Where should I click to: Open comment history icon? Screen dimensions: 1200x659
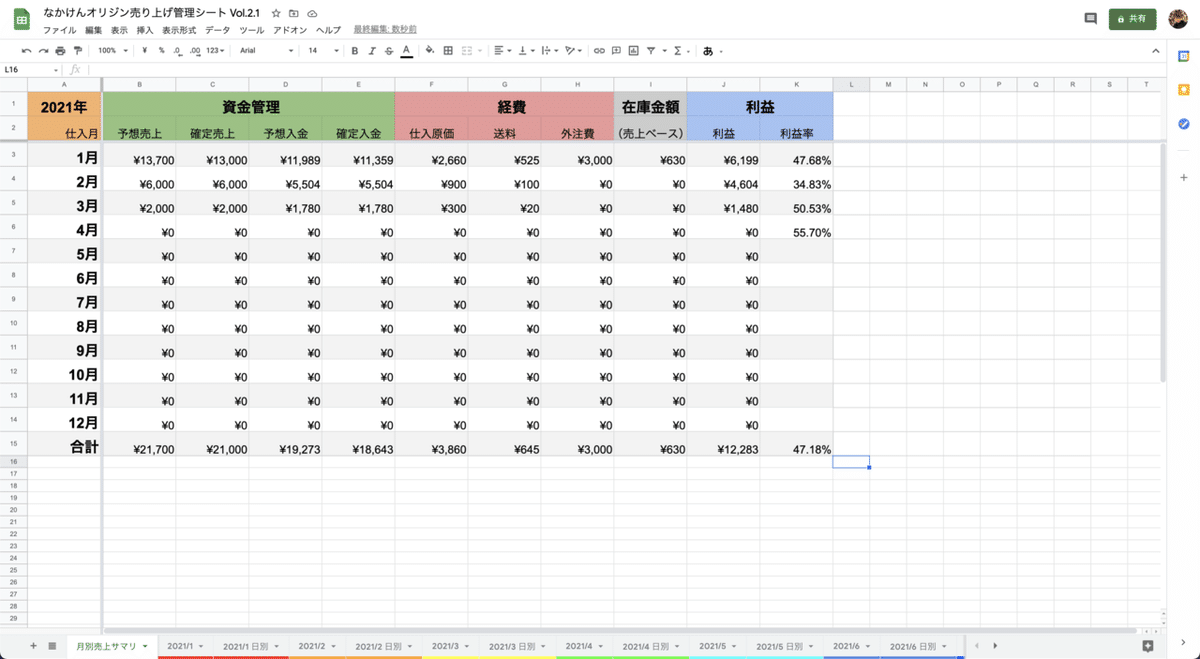(x=1090, y=19)
